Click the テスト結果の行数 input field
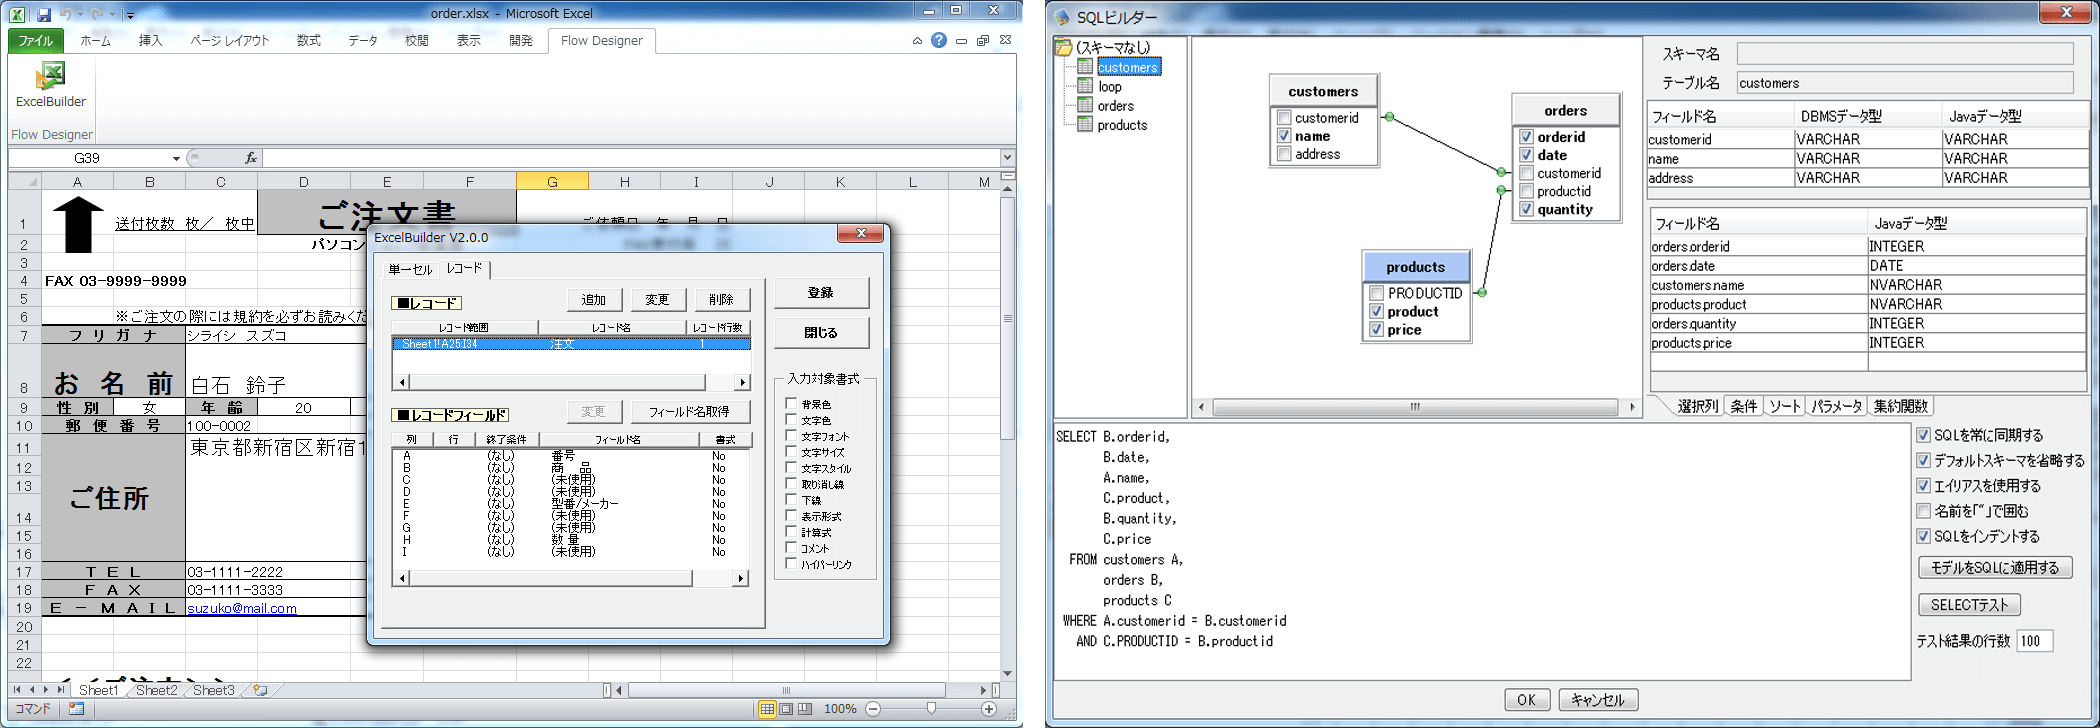 click(x=2034, y=641)
